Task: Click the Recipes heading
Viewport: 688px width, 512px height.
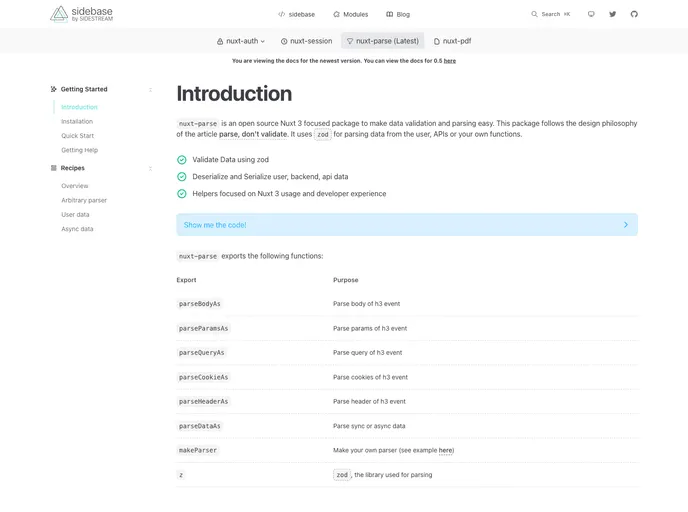Action: coord(72,168)
